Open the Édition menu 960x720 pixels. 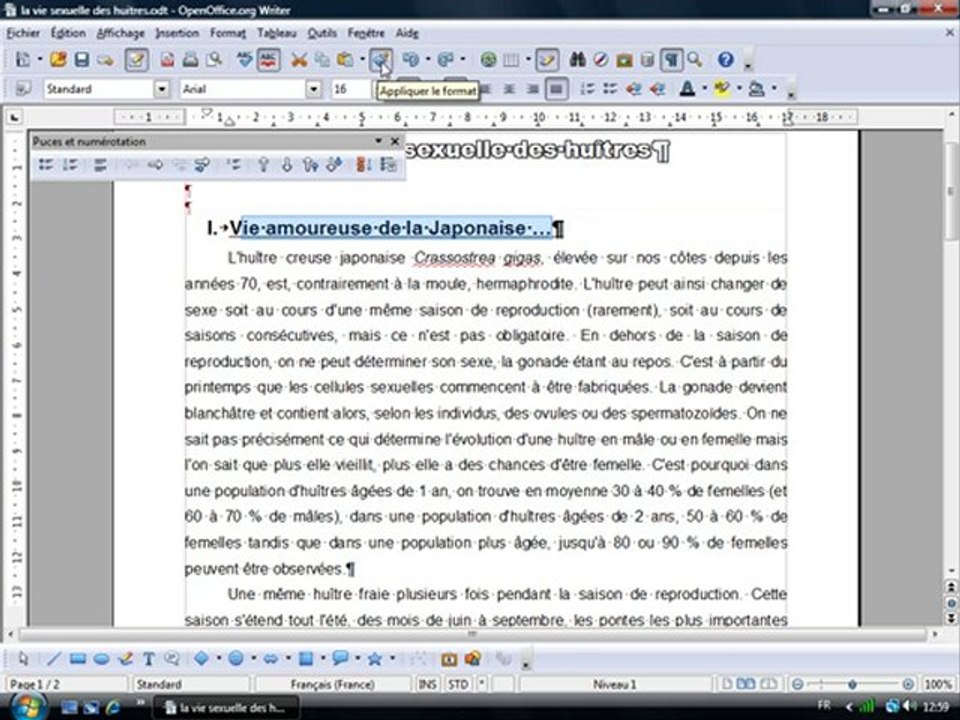coord(68,33)
